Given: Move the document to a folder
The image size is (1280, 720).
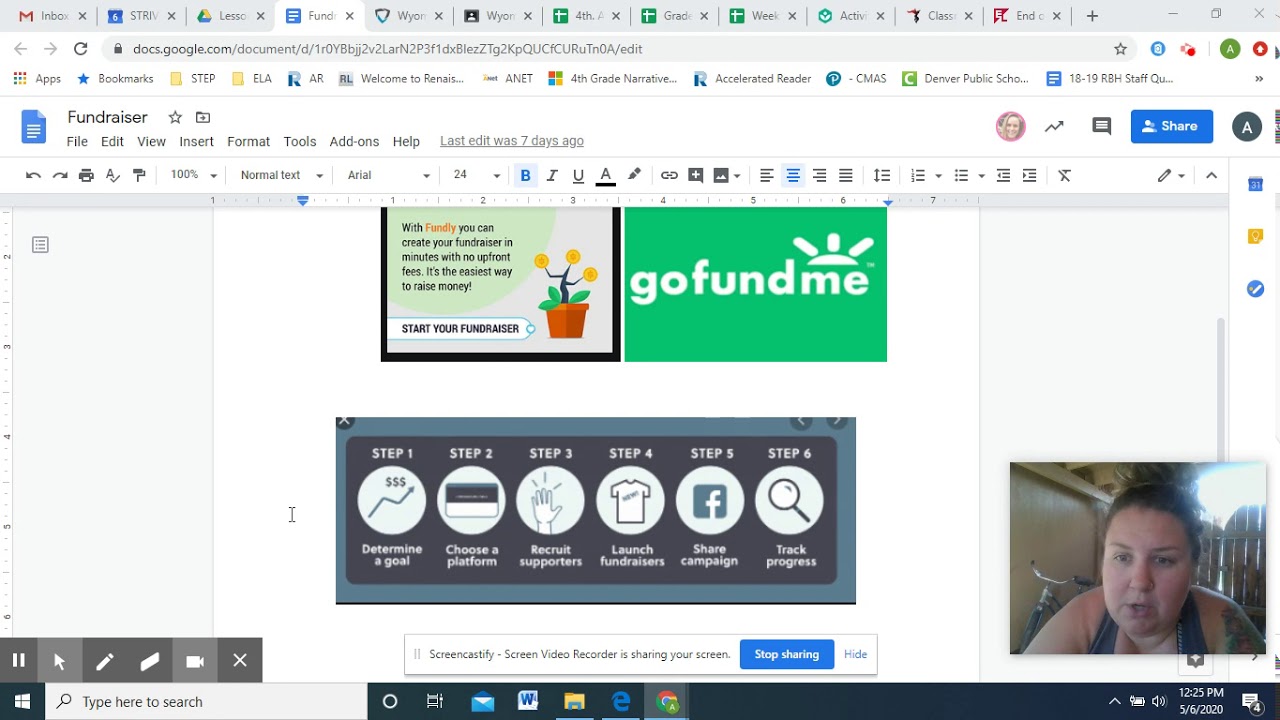Looking at the screenshot, I should pyautogui.click(x=203, y=117).
